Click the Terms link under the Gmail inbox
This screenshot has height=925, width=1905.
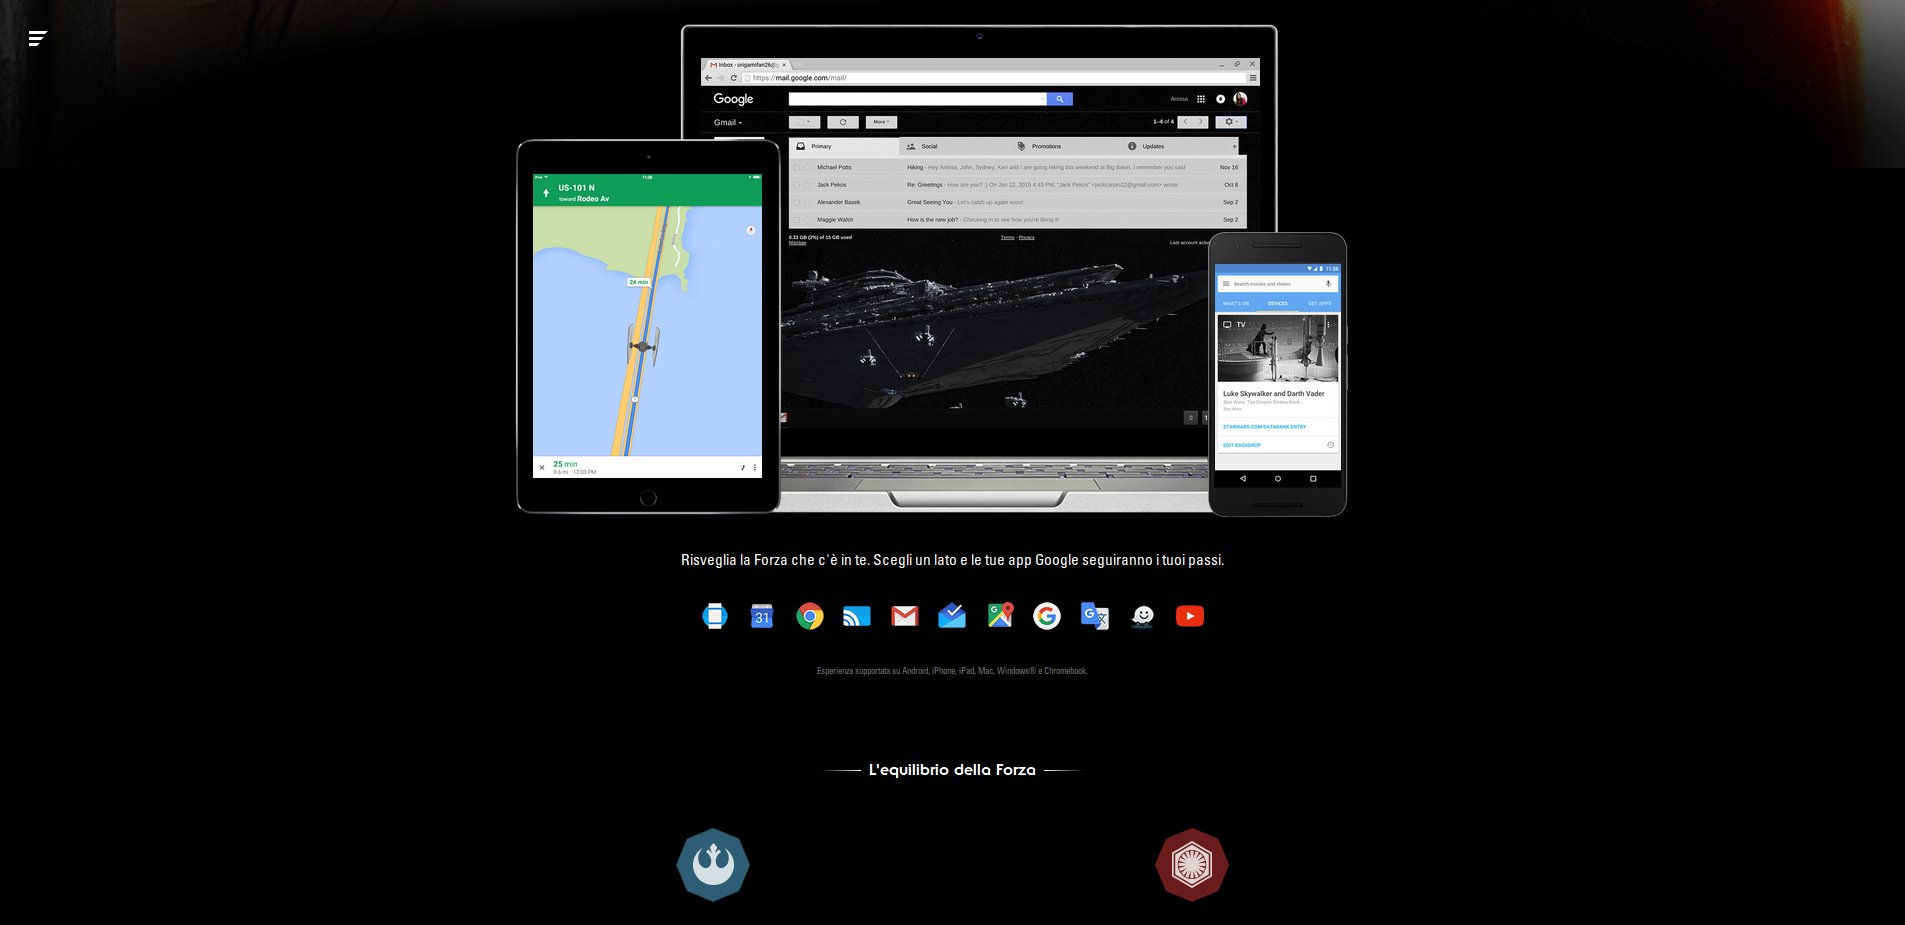1007,238
